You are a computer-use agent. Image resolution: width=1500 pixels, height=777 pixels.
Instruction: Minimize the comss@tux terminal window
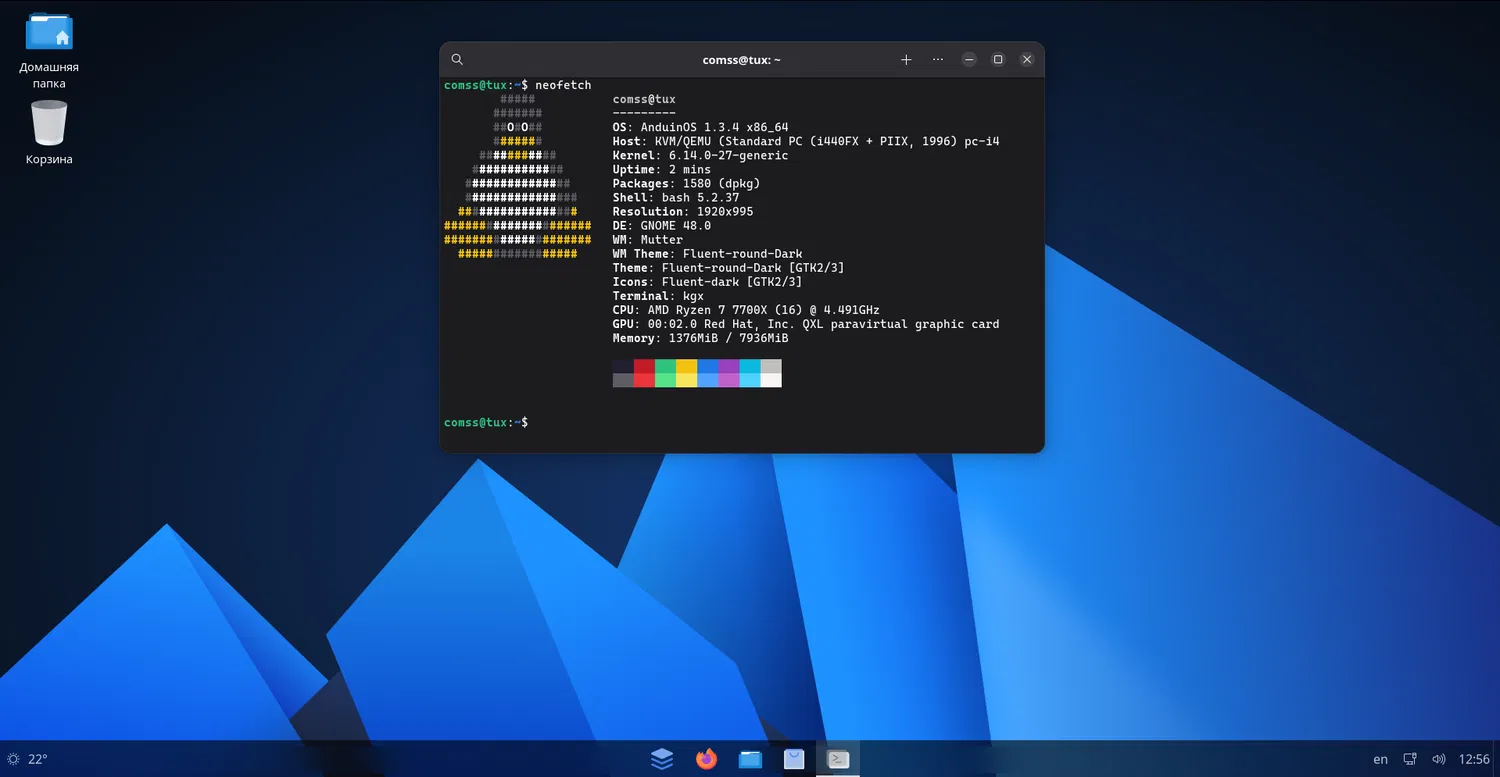[969, 60]
